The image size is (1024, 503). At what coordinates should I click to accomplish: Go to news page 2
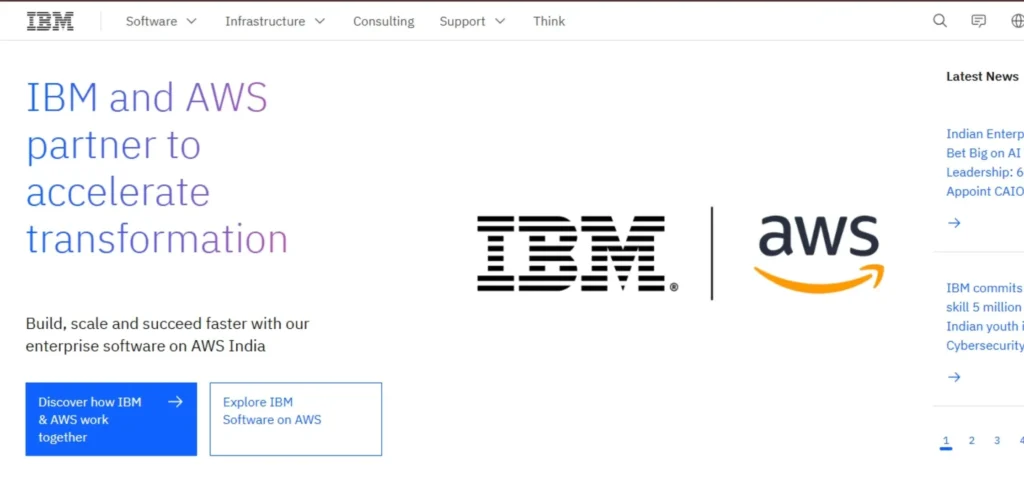(971, 440)
